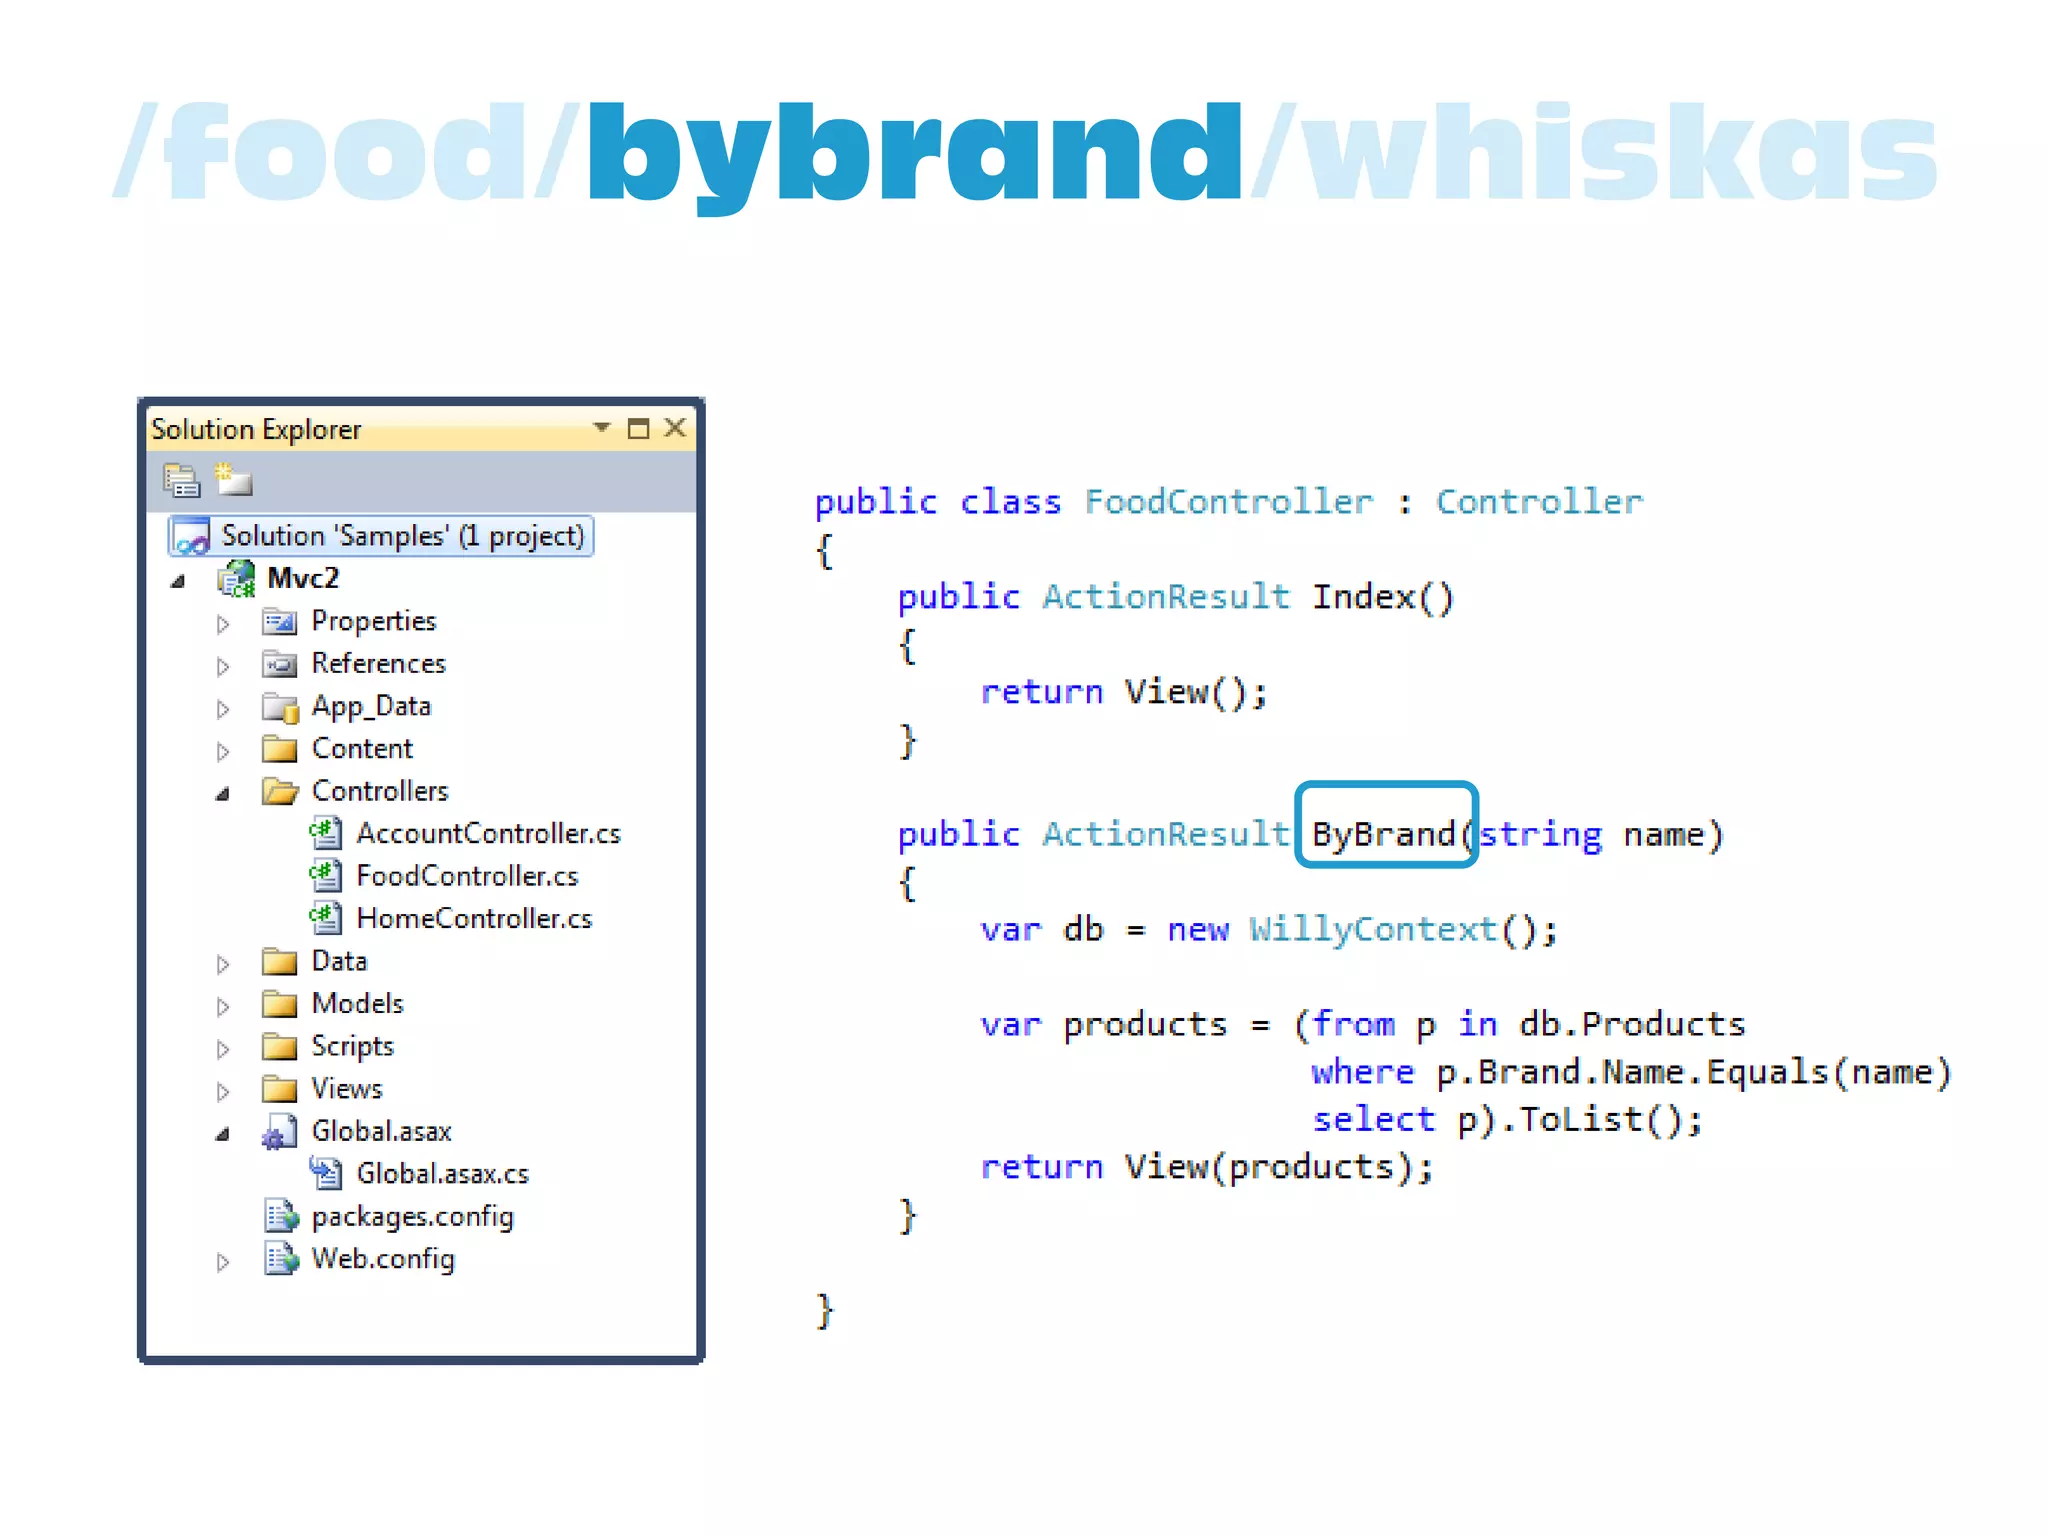Collapse the Controllers folder arrow
Image resolution: width=2048 pixels, height=1536 pixels.
click(223, 794)
